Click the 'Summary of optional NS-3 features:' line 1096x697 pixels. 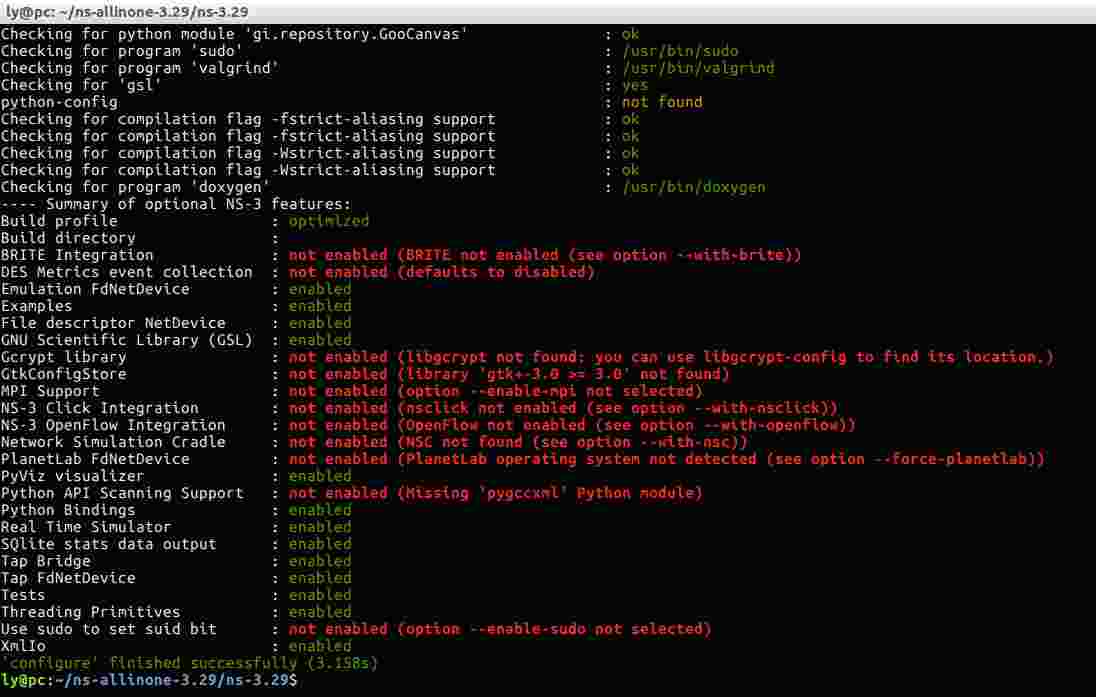click(x=175, y=204)
